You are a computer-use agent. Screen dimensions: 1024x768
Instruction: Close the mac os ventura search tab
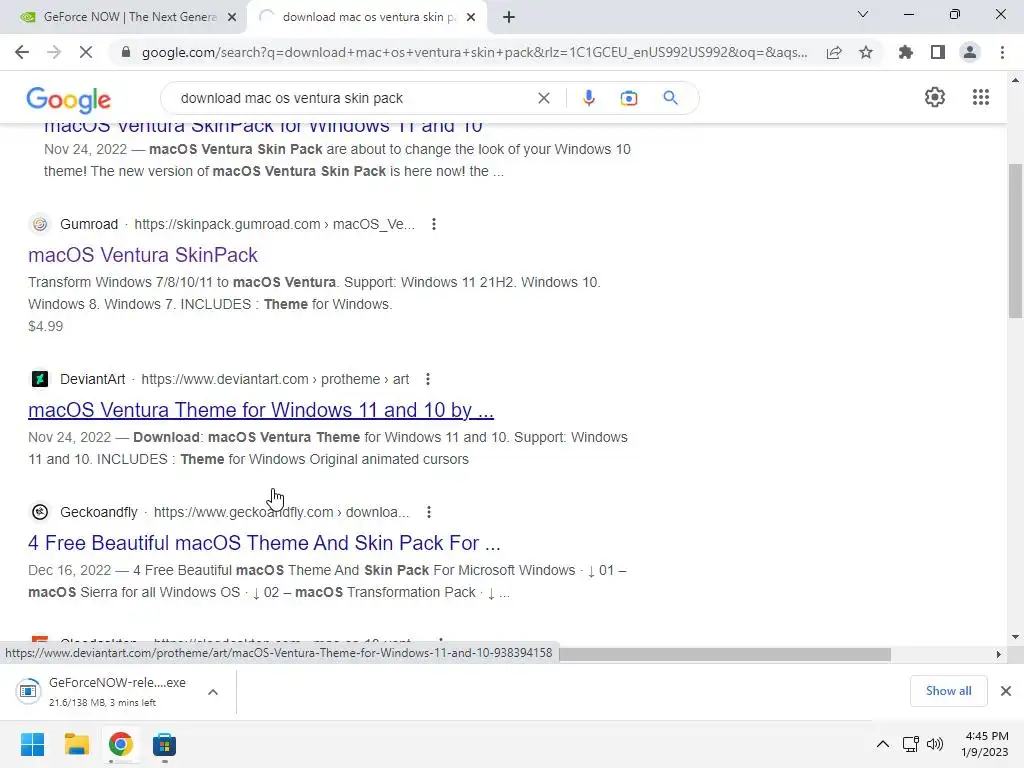tap(471, 18)
